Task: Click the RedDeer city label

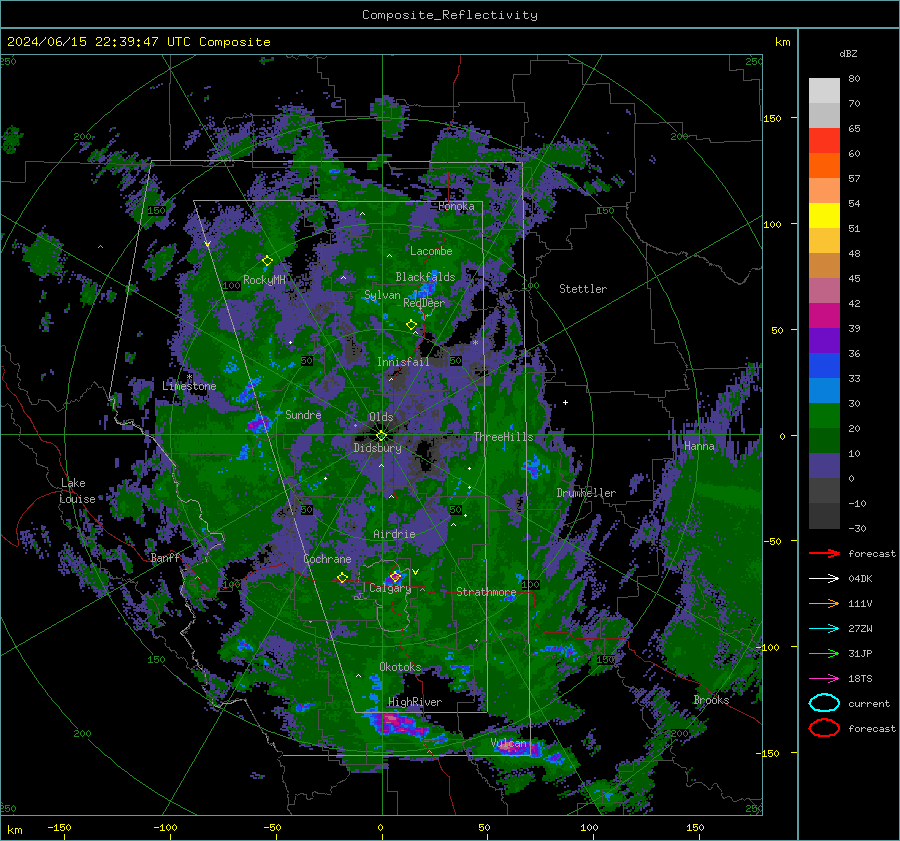Action: pyautogui.click(x=424, y=303)
